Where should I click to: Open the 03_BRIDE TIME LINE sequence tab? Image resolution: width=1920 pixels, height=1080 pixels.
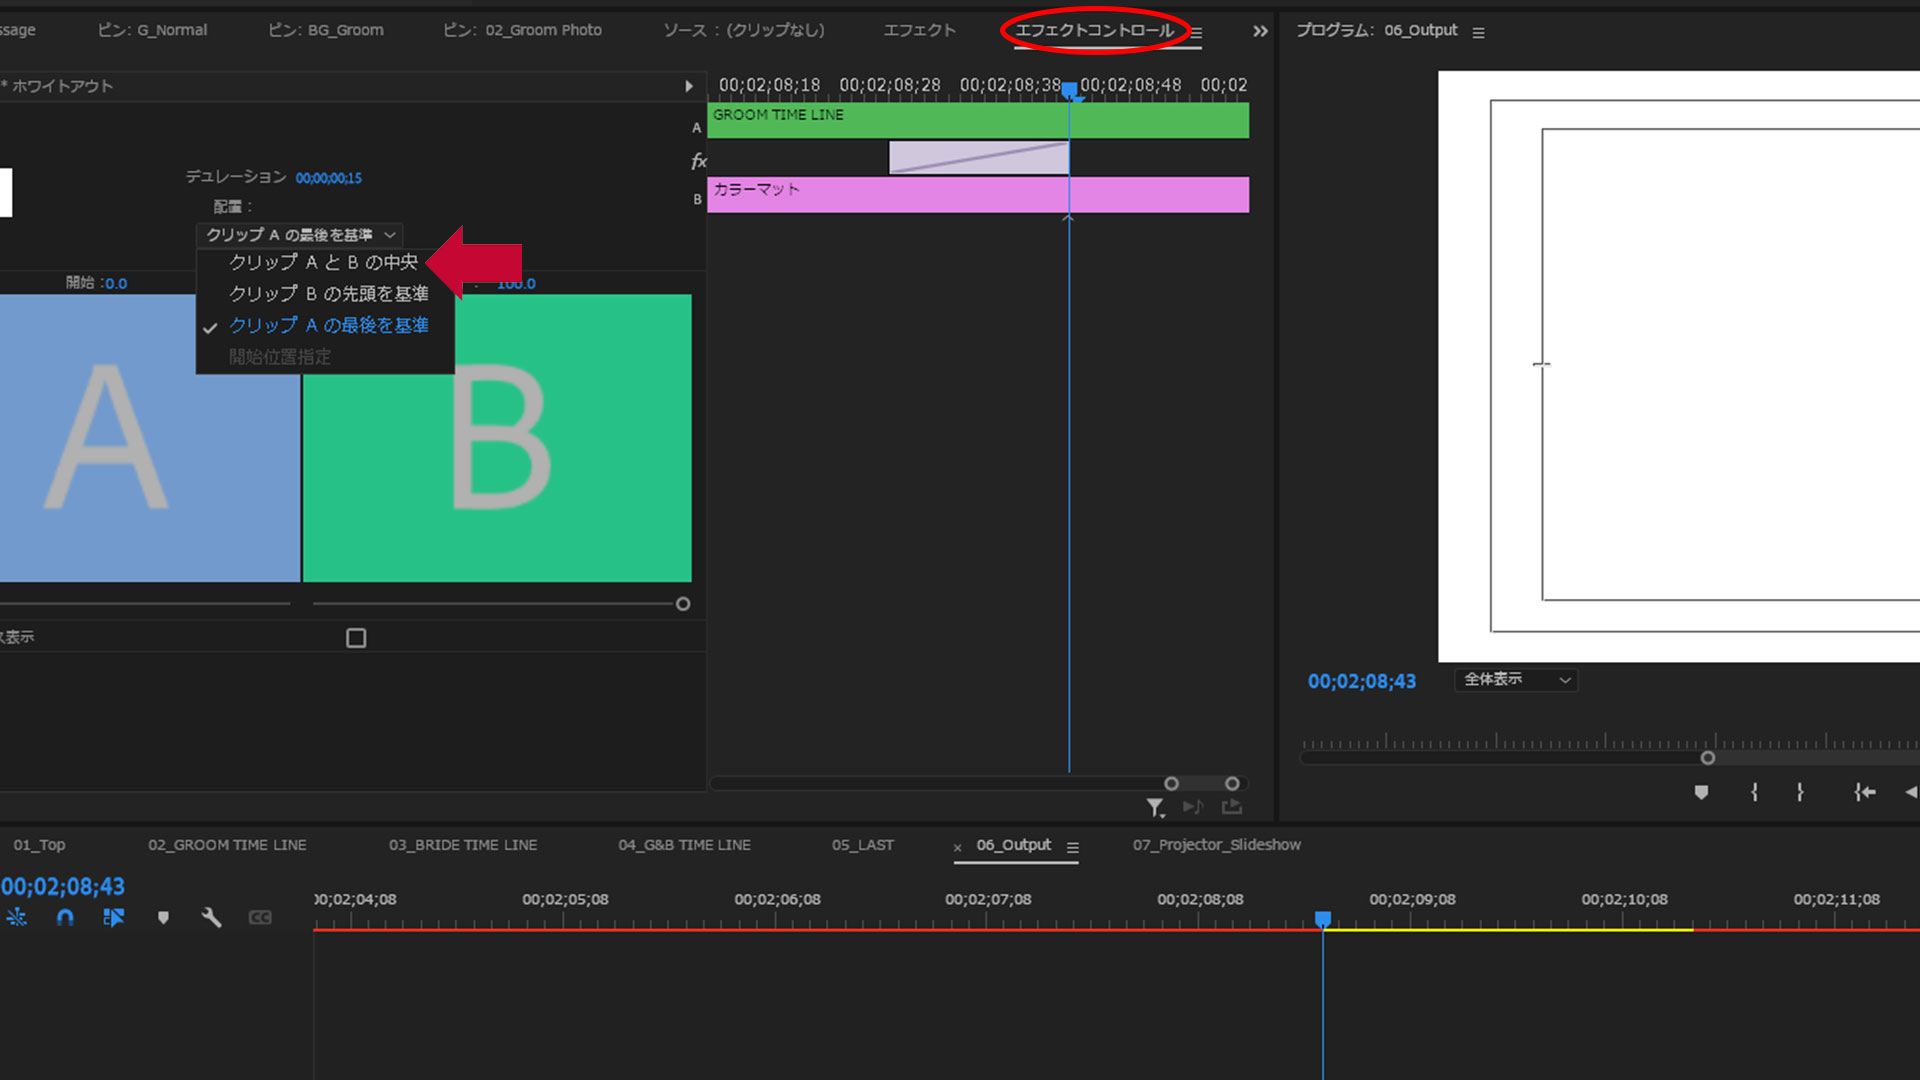click(463, 845)
